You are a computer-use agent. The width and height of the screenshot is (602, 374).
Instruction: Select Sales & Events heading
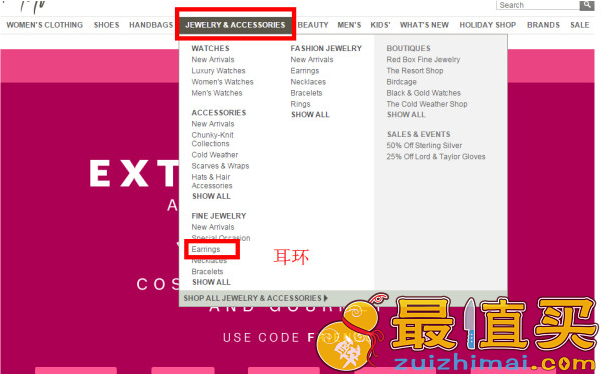(418, 134)
